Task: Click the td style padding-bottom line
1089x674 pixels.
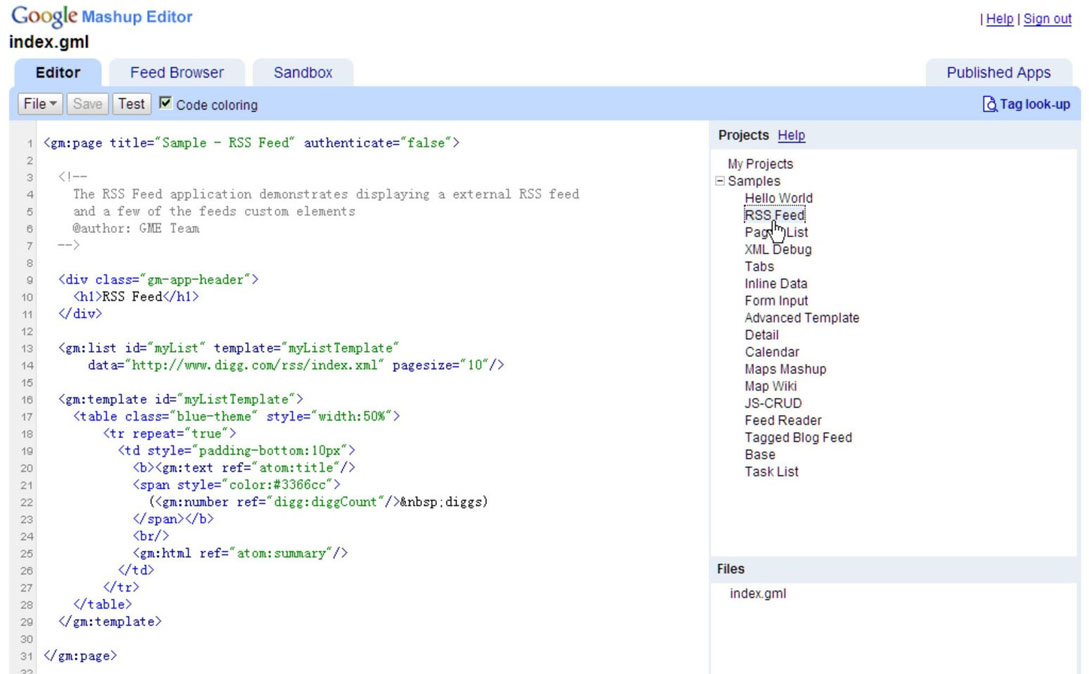Action: tap(237, 451)
